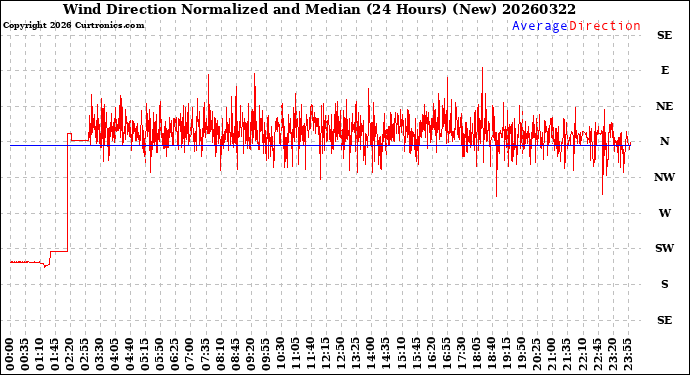
Task: Click the blue horizontal average line
Action: coord(320,145)
